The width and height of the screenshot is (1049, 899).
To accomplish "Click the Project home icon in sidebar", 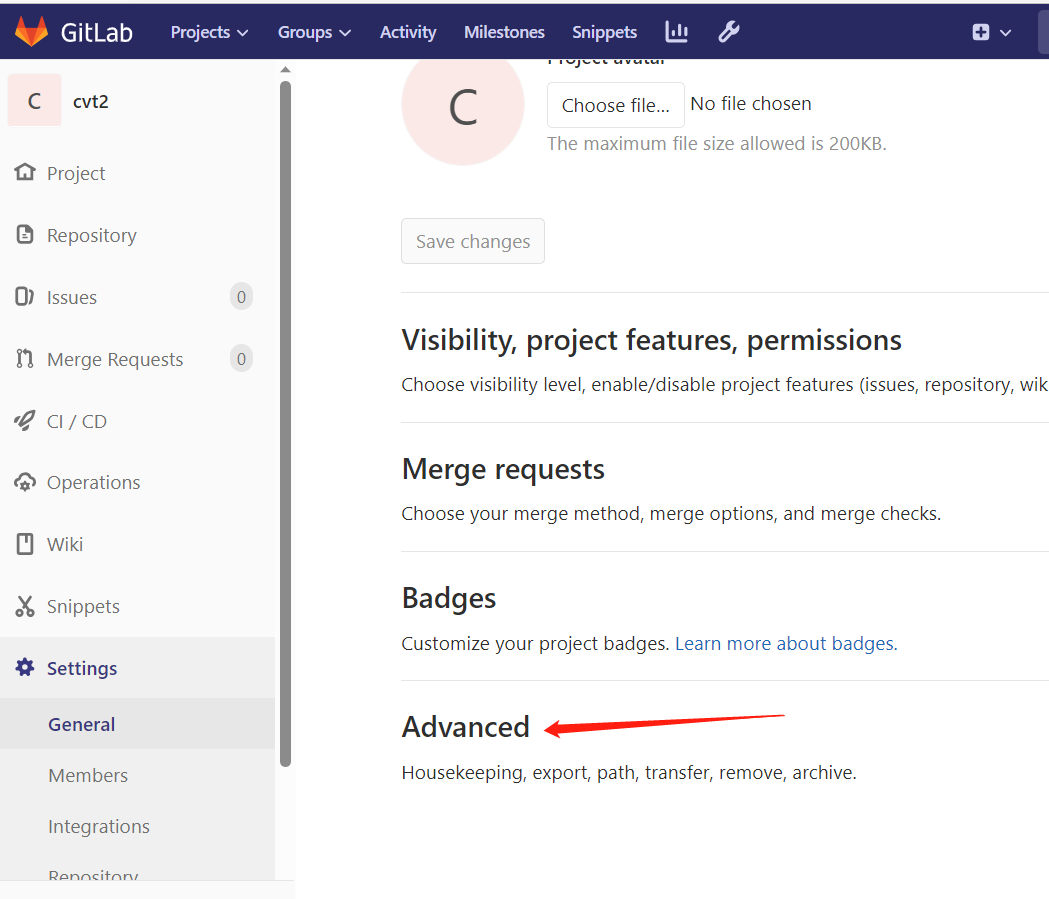I will point(25,173).
